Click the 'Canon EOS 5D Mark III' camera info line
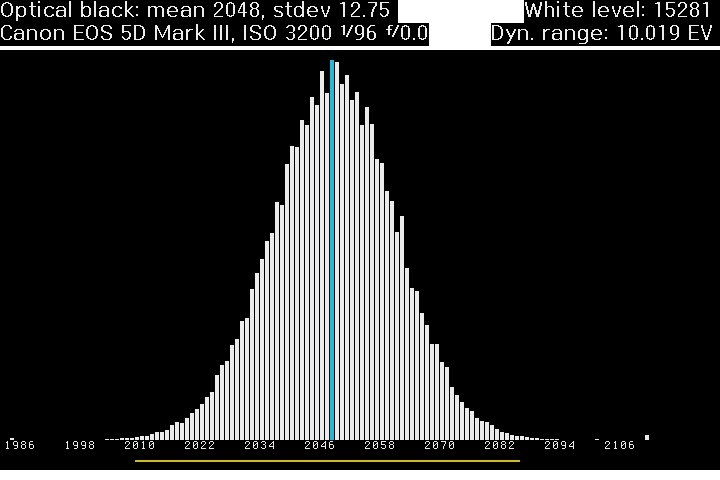 point(214,34)
